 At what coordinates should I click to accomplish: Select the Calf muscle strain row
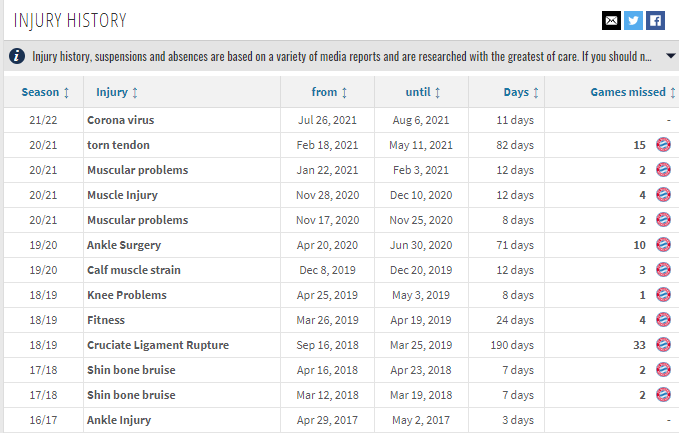(341, 270)
